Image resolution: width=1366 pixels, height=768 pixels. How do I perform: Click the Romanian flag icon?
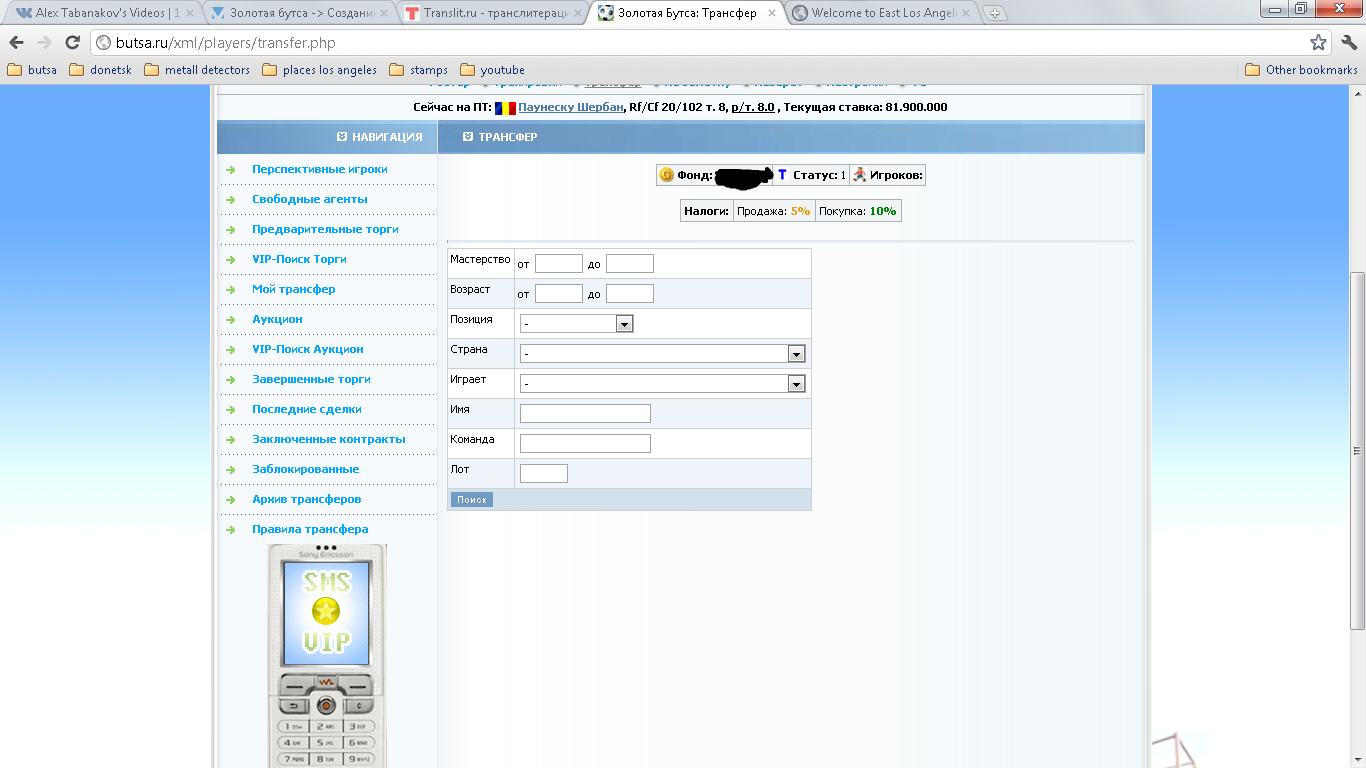click(505, 108)
